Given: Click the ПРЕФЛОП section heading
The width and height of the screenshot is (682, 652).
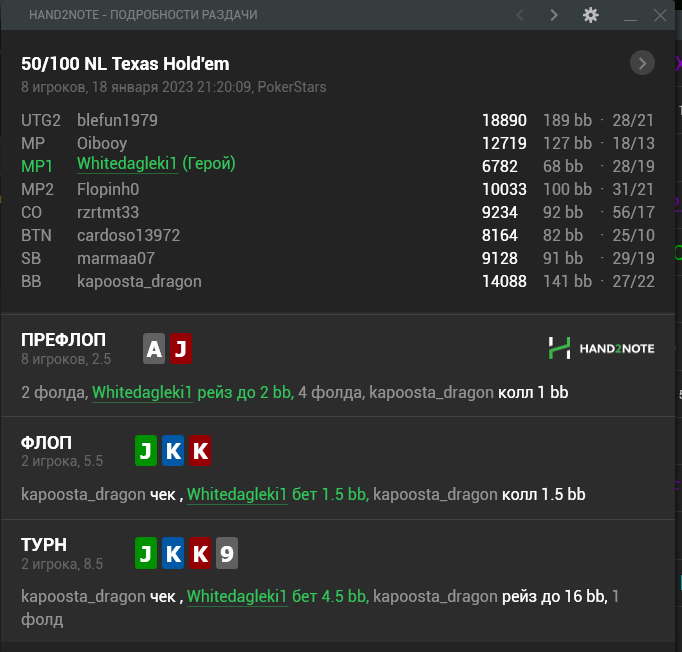Looking at the screenshot, I should [64, 340].
